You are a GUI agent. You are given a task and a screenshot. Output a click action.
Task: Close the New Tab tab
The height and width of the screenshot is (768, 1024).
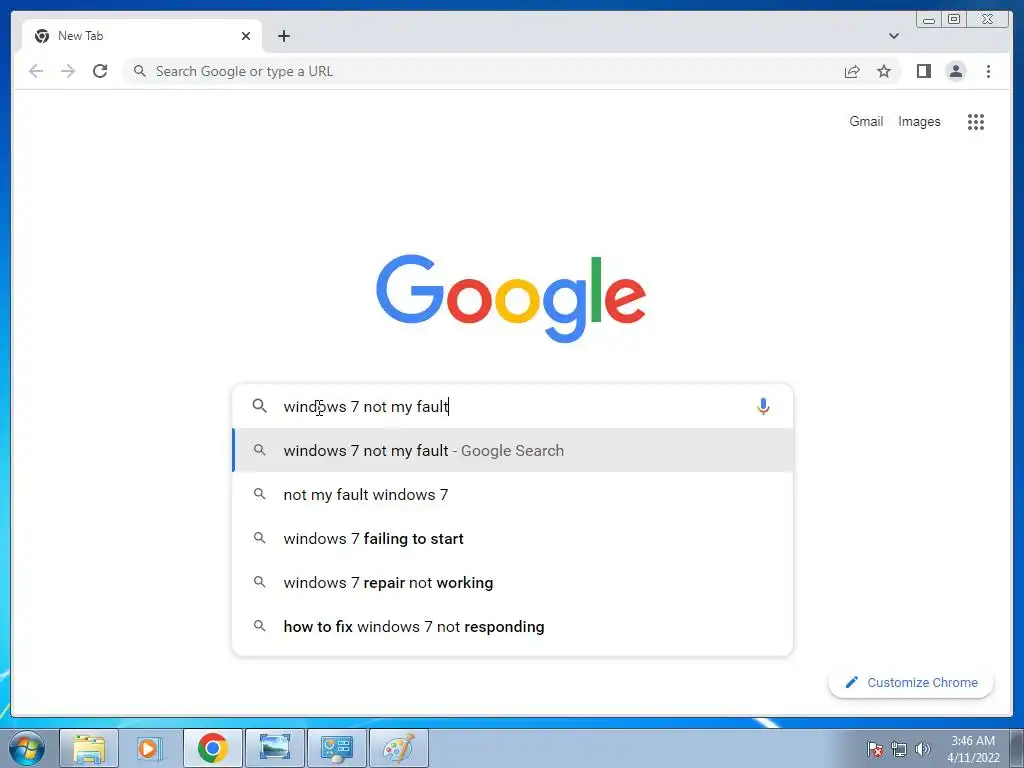coord(246,36)
